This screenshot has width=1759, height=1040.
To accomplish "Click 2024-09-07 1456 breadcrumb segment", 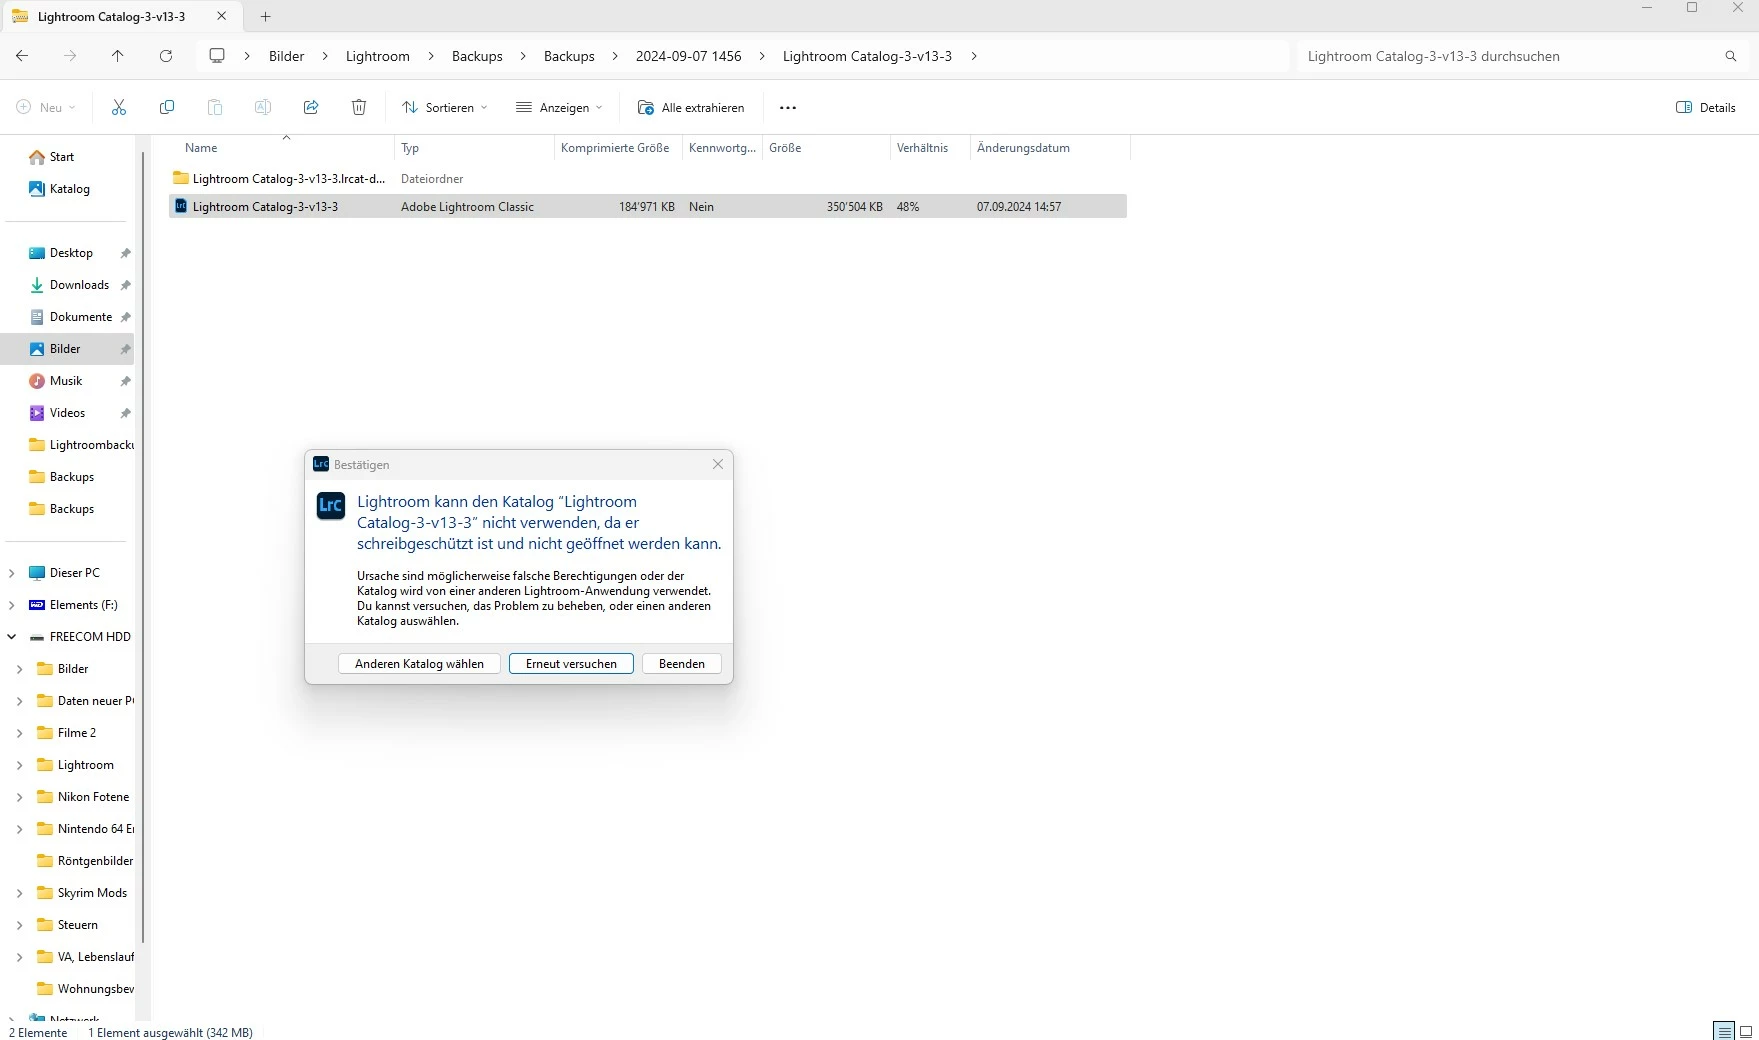I will point(689,56).
